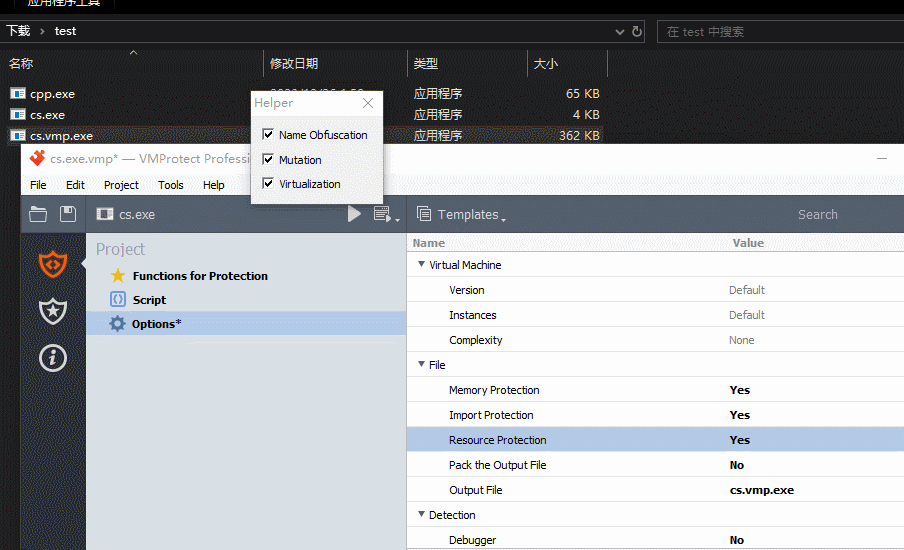Uncheck Name Obfuscation in Helper
This screenshot has width=904, height=550.
(x=268, y=134)
